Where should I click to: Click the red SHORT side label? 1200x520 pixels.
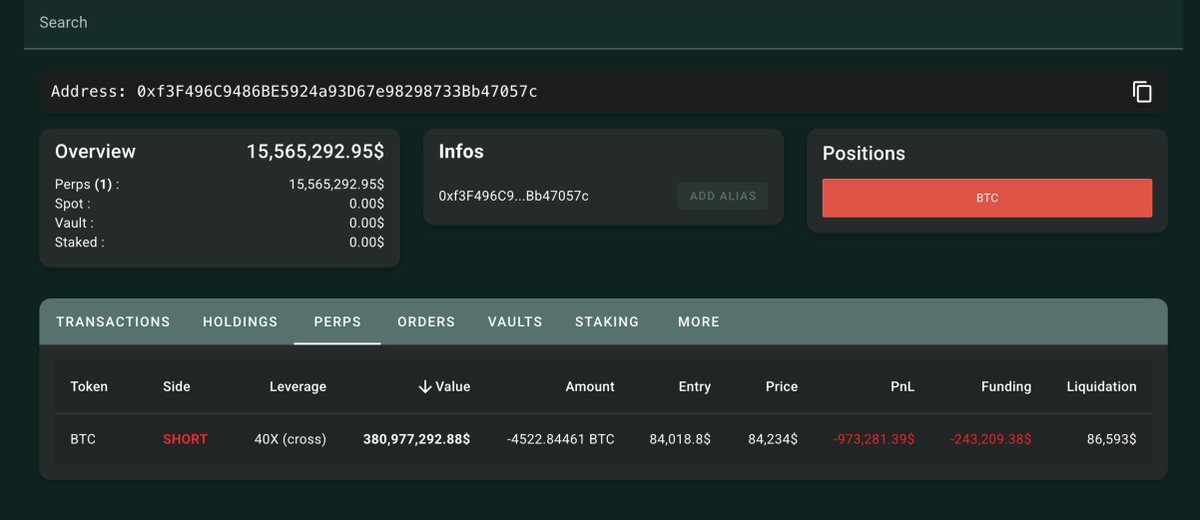(185, 439)
